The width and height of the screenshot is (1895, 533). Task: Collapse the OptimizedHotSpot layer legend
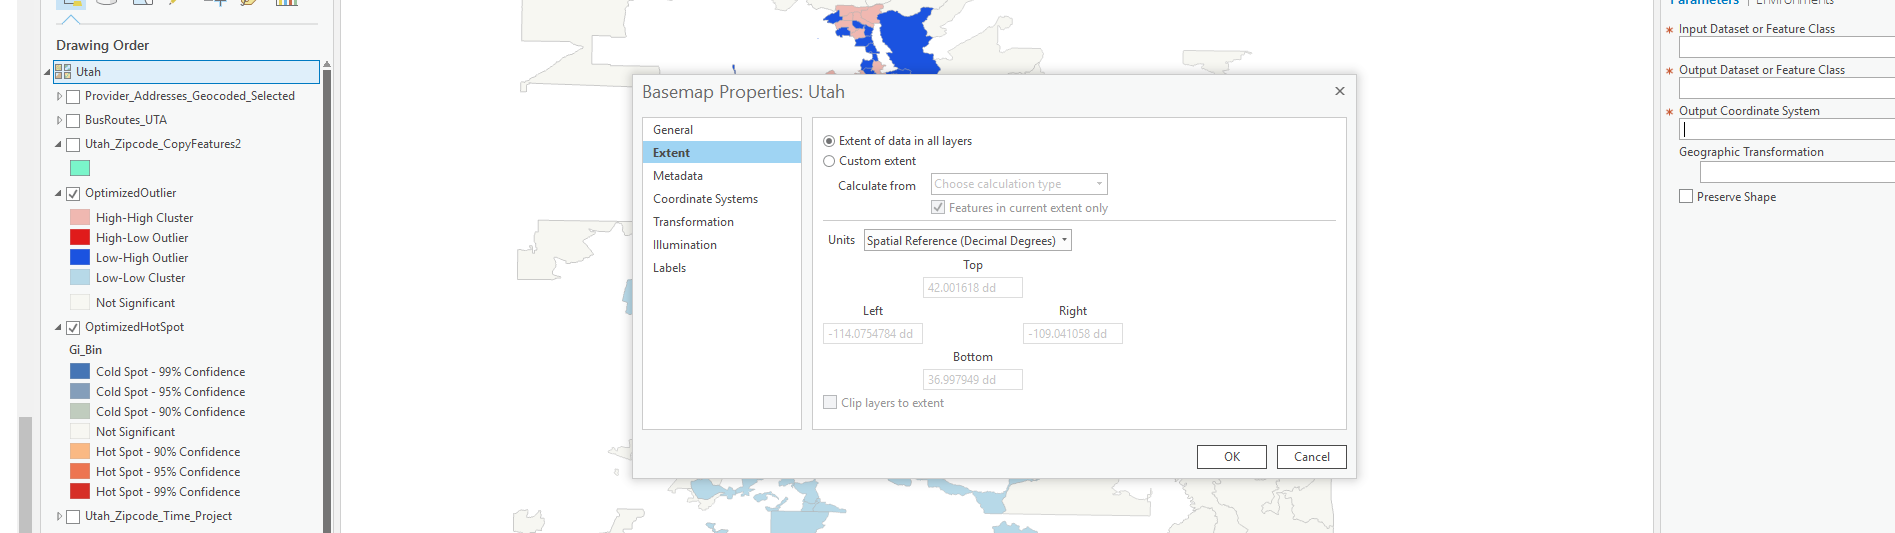[58, 327]
